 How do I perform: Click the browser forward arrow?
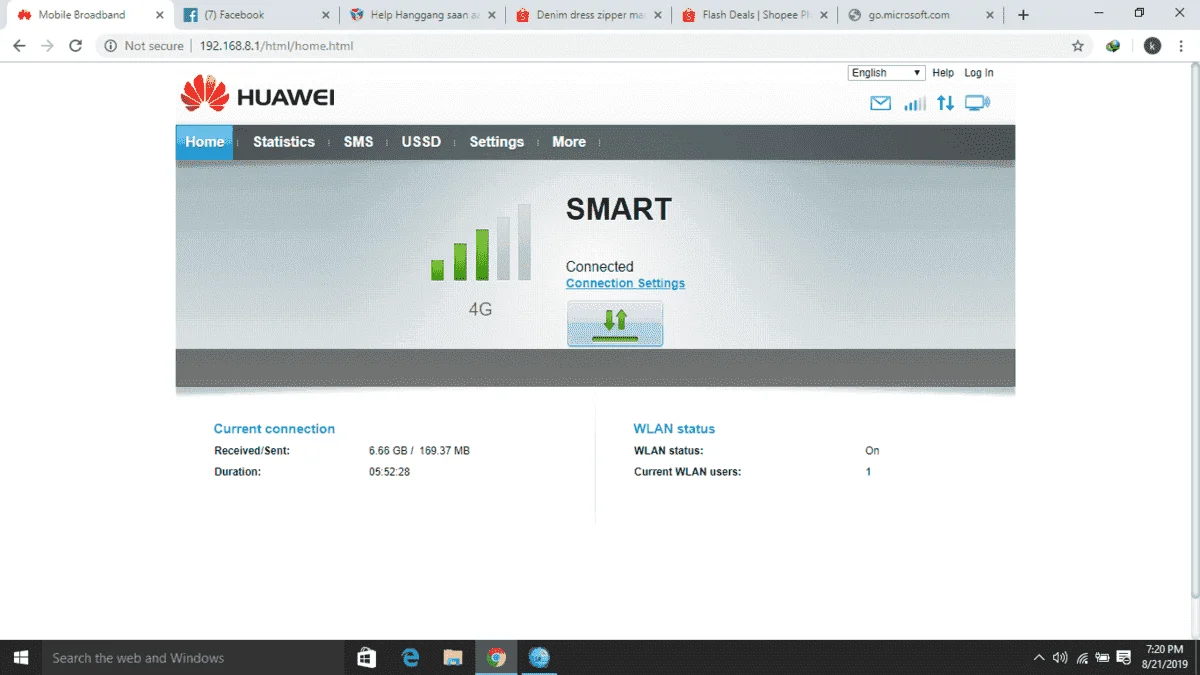pos(47,46)
